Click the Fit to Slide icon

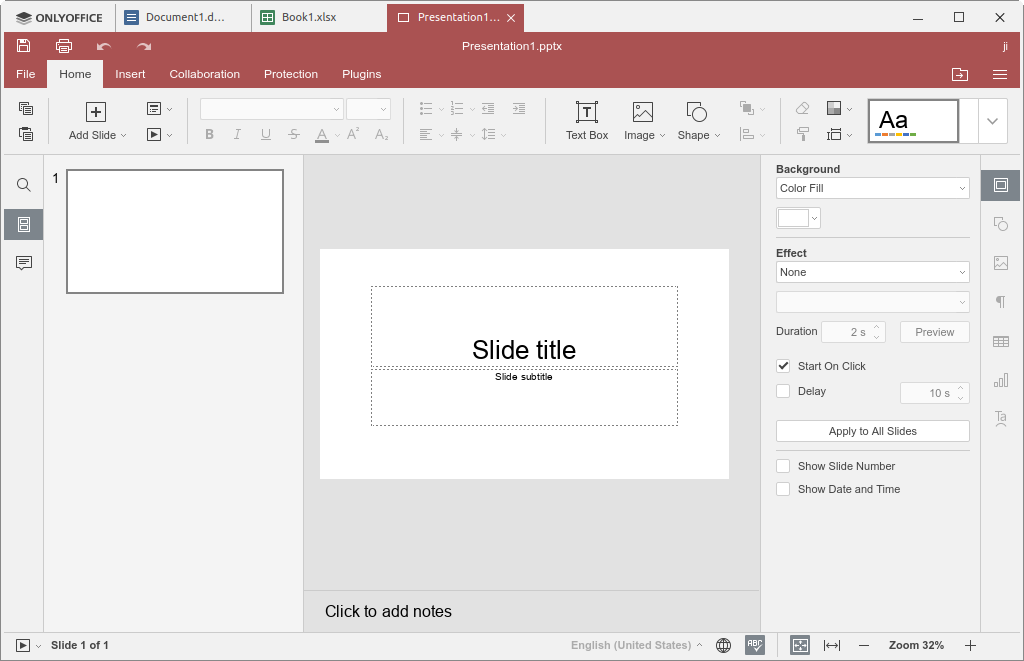[x=800, y=645]
